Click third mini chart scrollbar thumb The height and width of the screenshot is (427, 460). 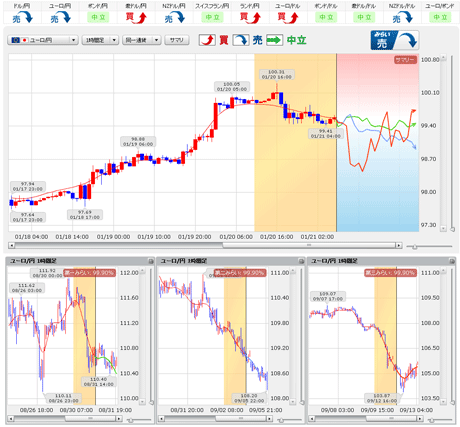[392, 419]
